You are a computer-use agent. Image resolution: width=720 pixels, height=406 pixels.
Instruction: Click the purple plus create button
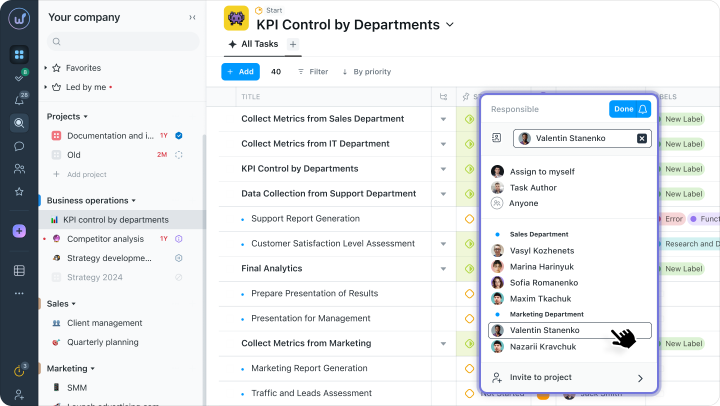[x=19, y=231]
